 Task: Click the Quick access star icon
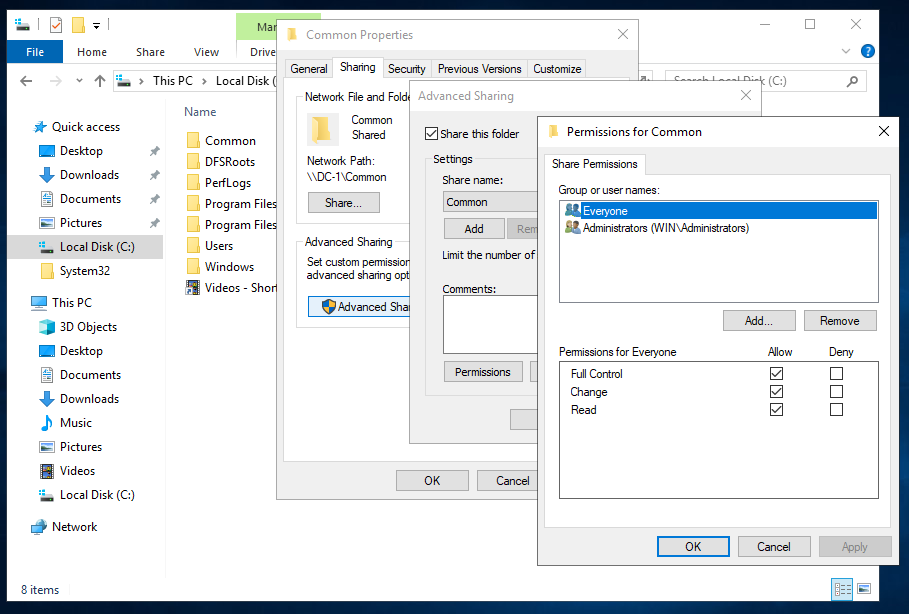(x=40, y=127)
